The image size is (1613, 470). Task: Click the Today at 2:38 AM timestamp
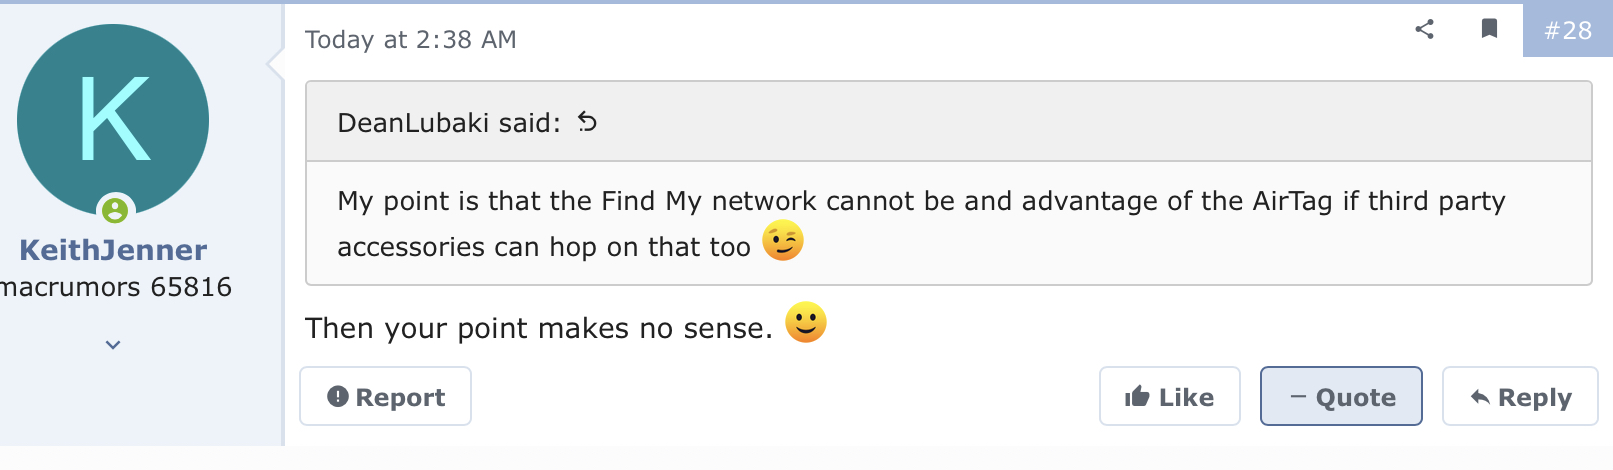[x=411, y=40]
